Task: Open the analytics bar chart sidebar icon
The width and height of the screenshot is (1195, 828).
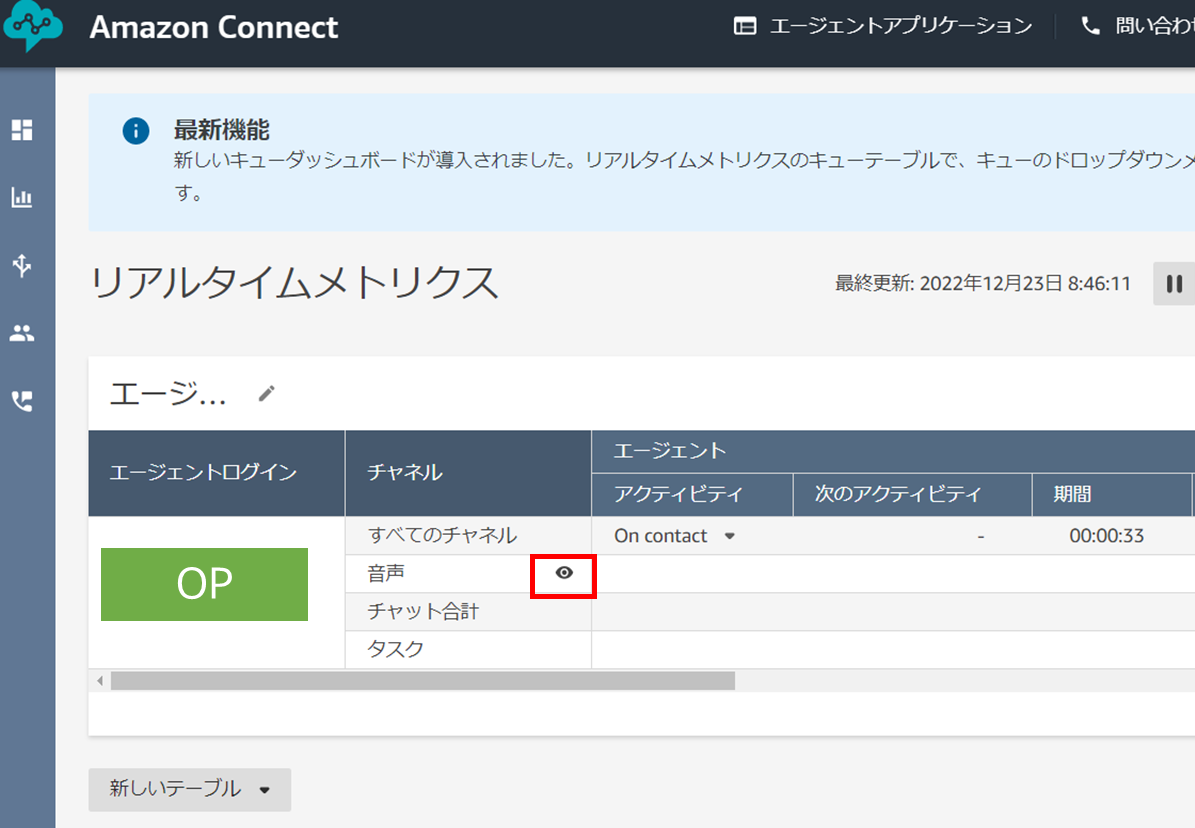Action: (22, 197)
